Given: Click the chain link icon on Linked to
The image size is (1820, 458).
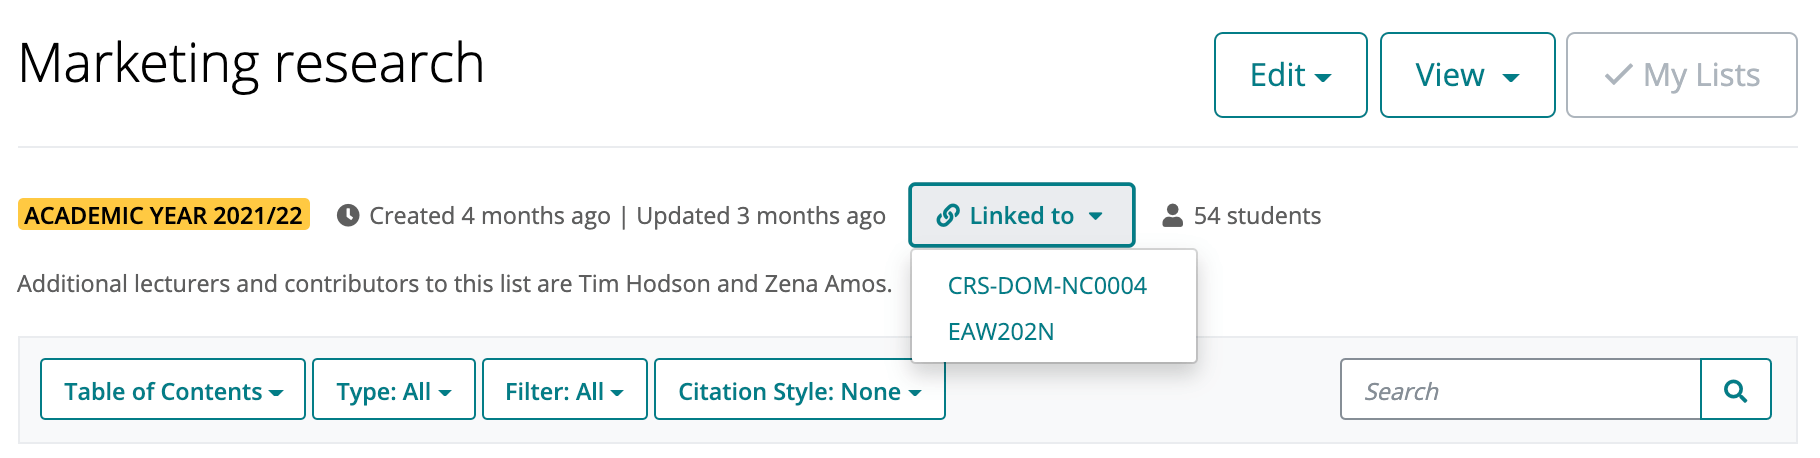Looking at the screenshot, I should pyautogui.click(x=948, y=216).
